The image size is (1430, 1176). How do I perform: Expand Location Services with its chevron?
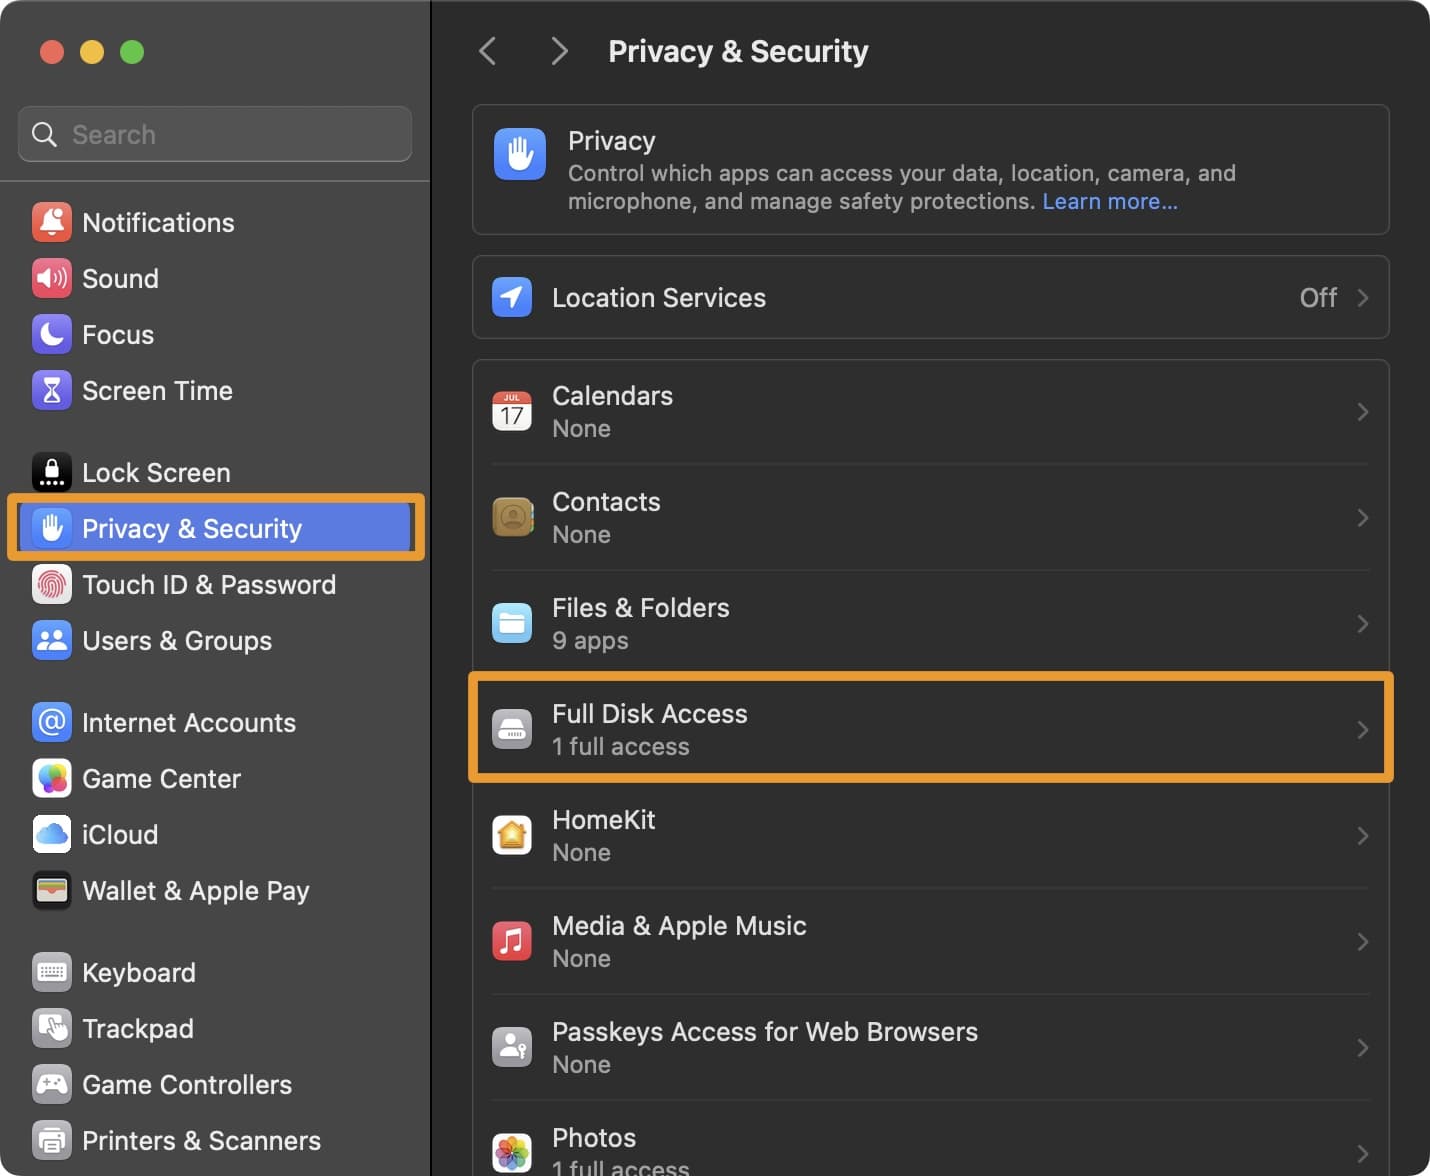1362,298
